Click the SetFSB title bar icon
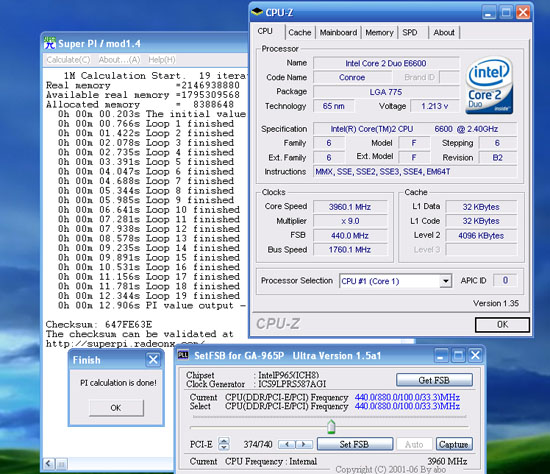 [x=183, y=355]
